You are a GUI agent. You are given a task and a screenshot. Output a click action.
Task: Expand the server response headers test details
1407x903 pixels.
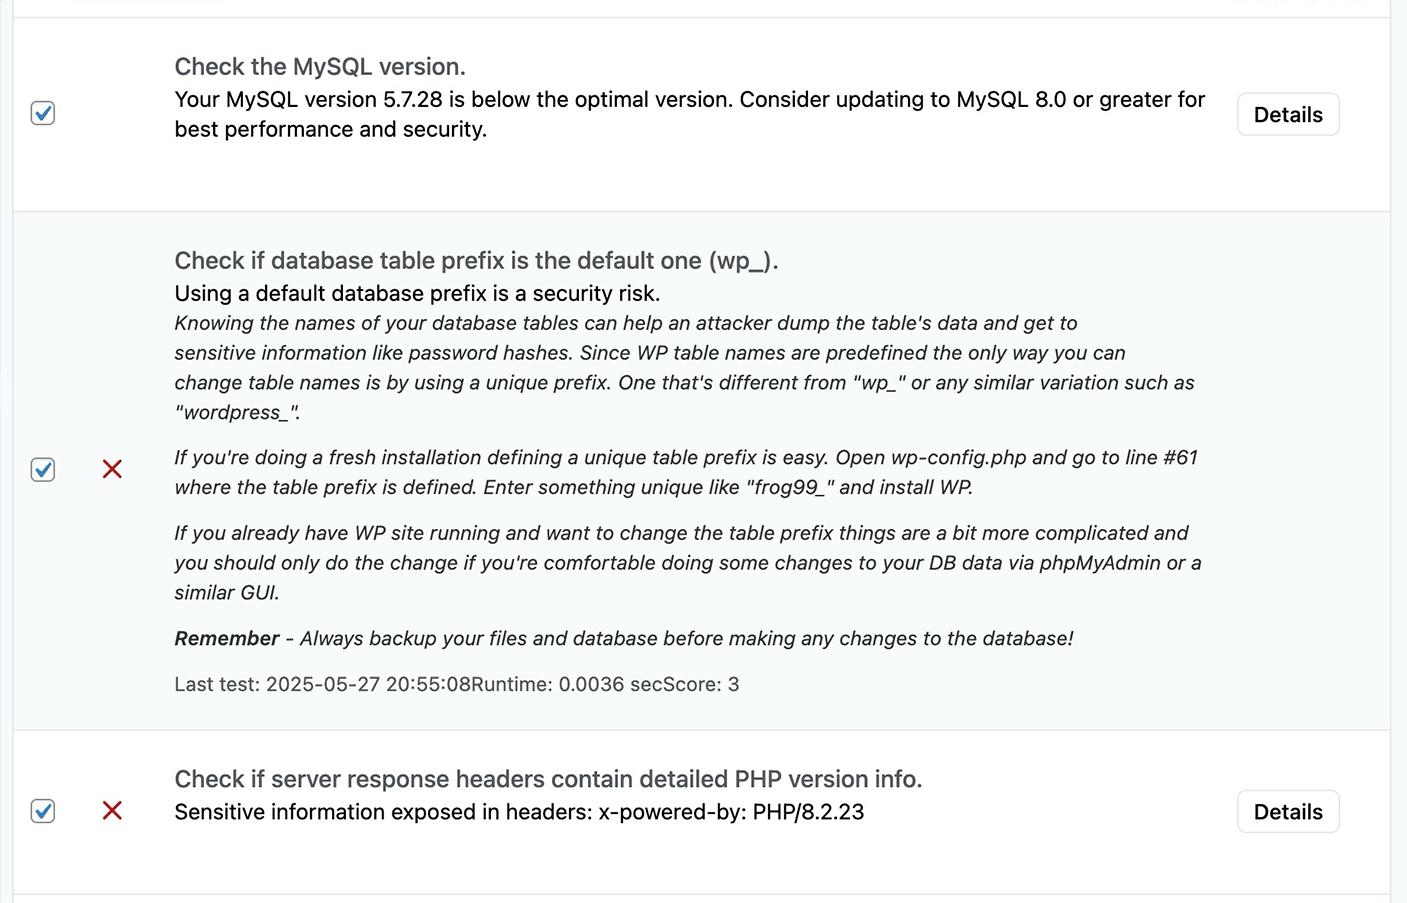(1287, 811)
